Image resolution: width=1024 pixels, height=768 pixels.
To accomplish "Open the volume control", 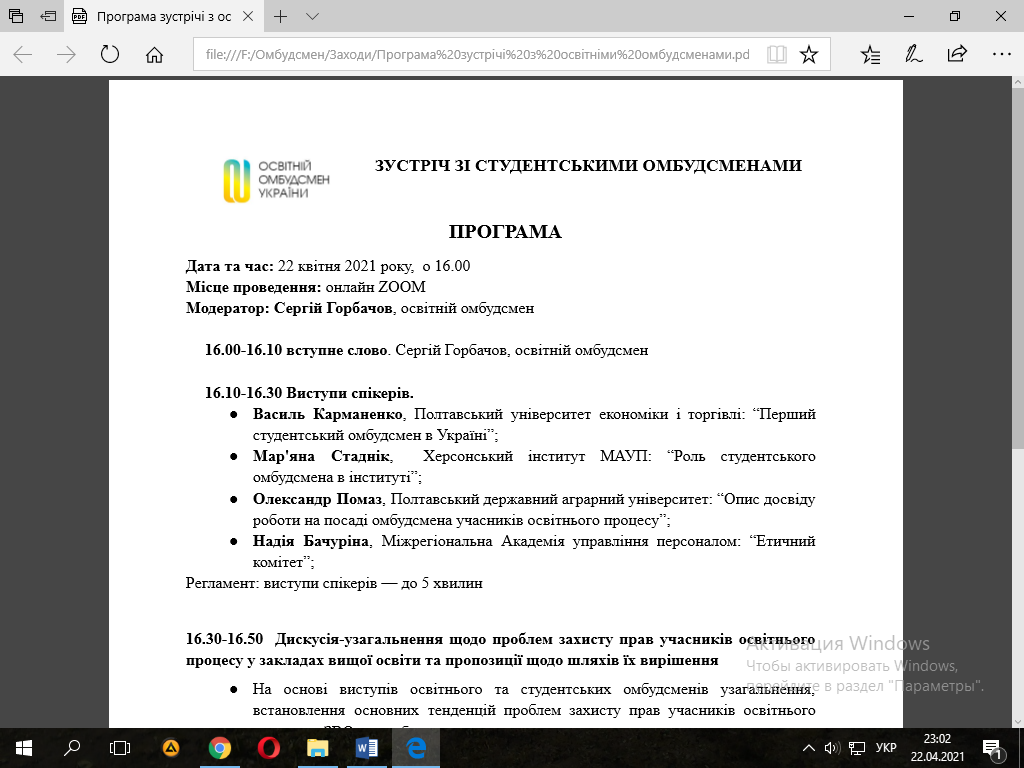I will [x=832, y=748].
